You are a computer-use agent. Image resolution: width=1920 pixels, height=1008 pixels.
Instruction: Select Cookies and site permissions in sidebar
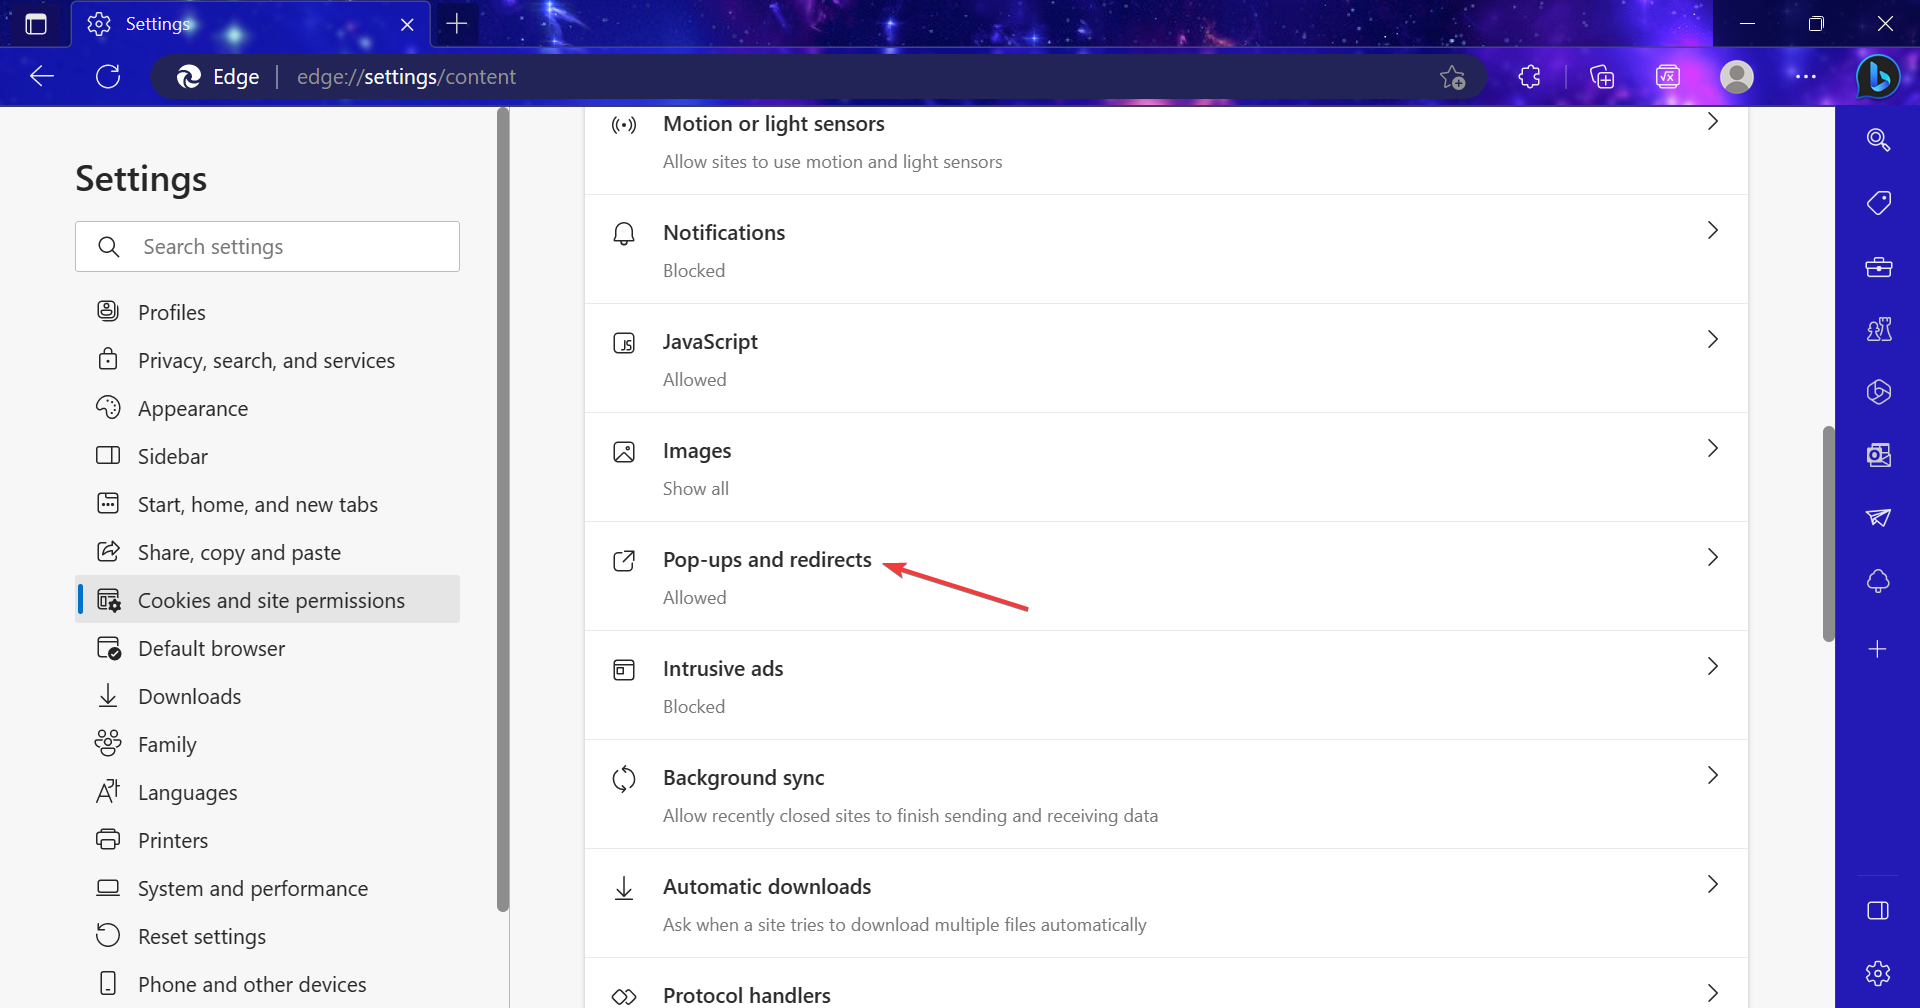pos(271,600)
